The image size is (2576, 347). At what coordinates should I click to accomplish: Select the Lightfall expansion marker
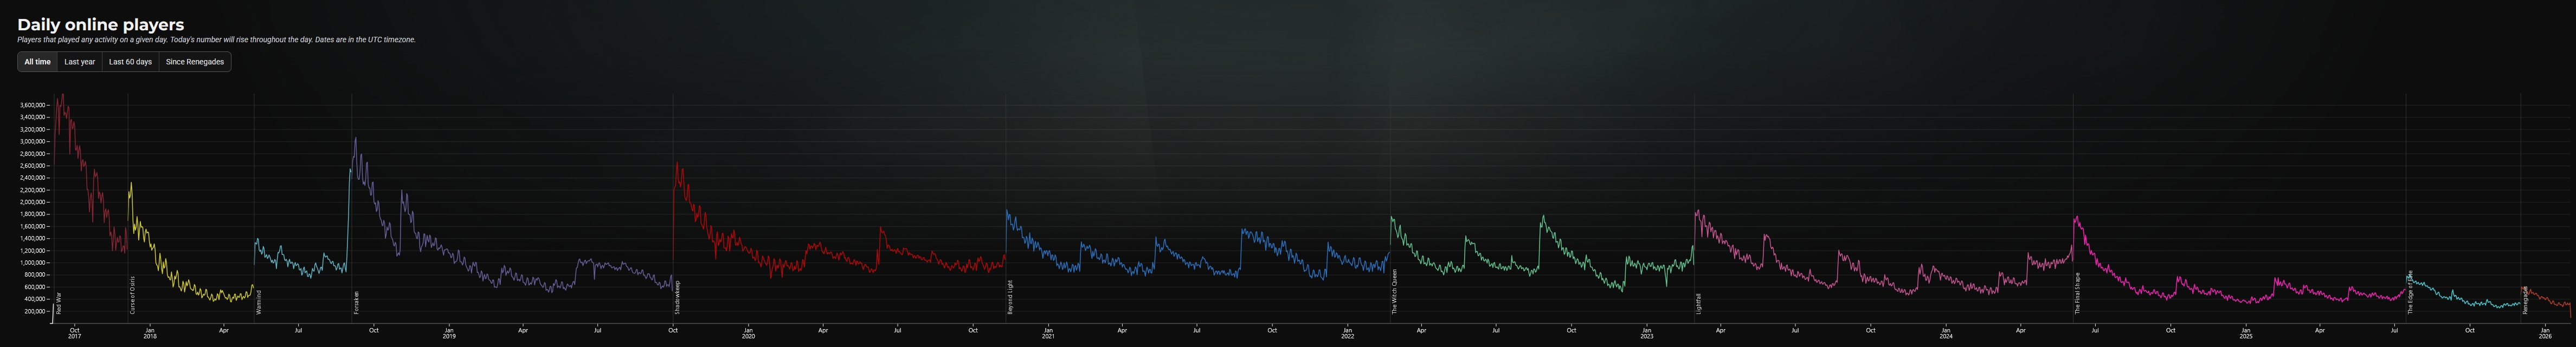point(1698,303)
